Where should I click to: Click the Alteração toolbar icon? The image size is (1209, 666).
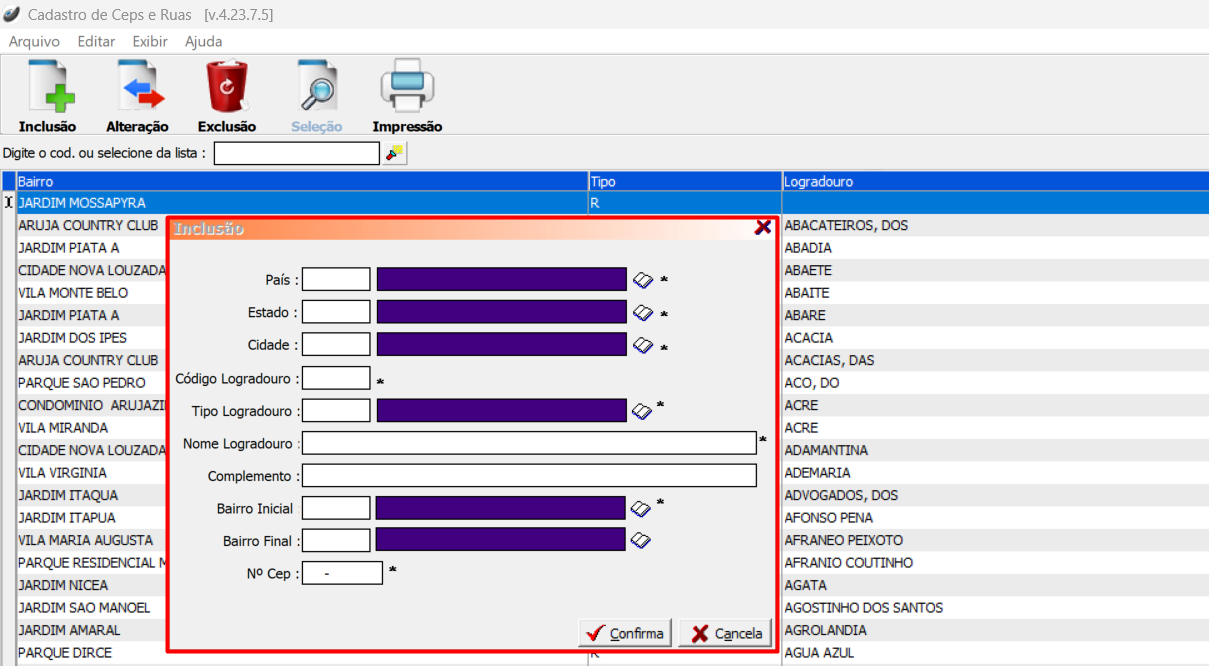(137, 88)
